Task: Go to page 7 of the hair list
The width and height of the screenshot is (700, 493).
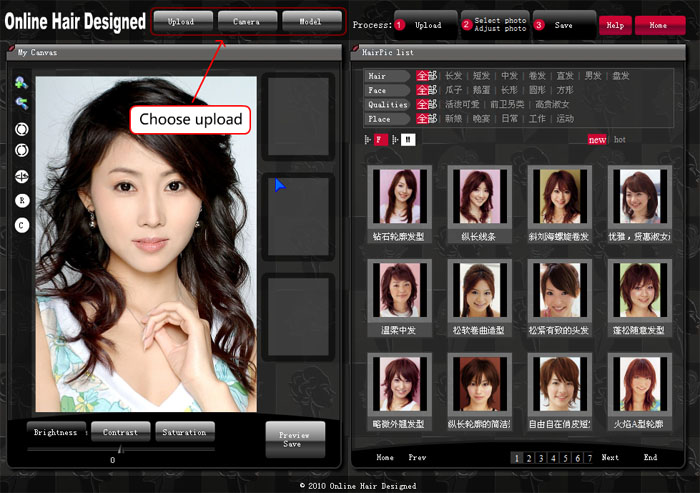Action: click(589, 458)
